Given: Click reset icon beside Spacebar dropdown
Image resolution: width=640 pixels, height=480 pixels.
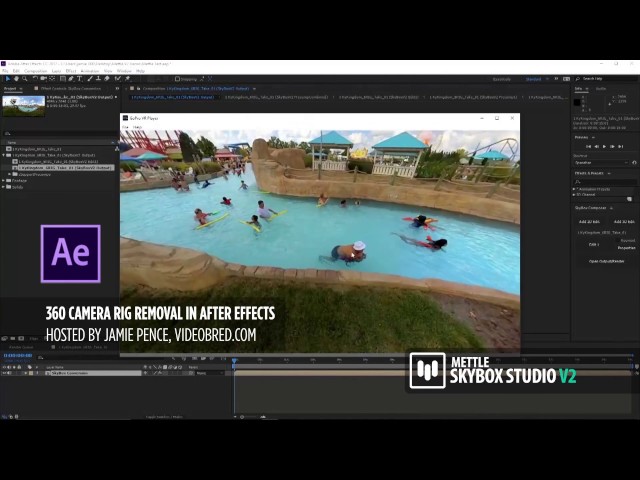Looking at the screenshot, I should pos(634,163).
